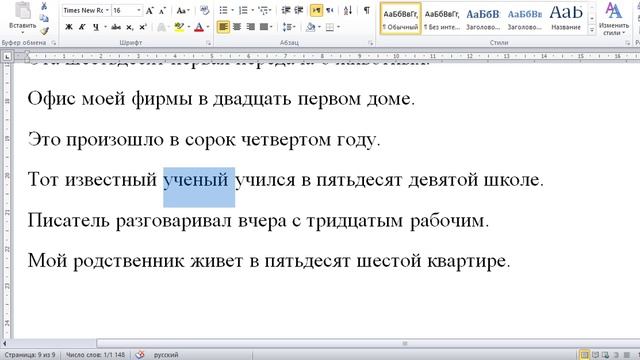Apply the Без интервала style

442,18
